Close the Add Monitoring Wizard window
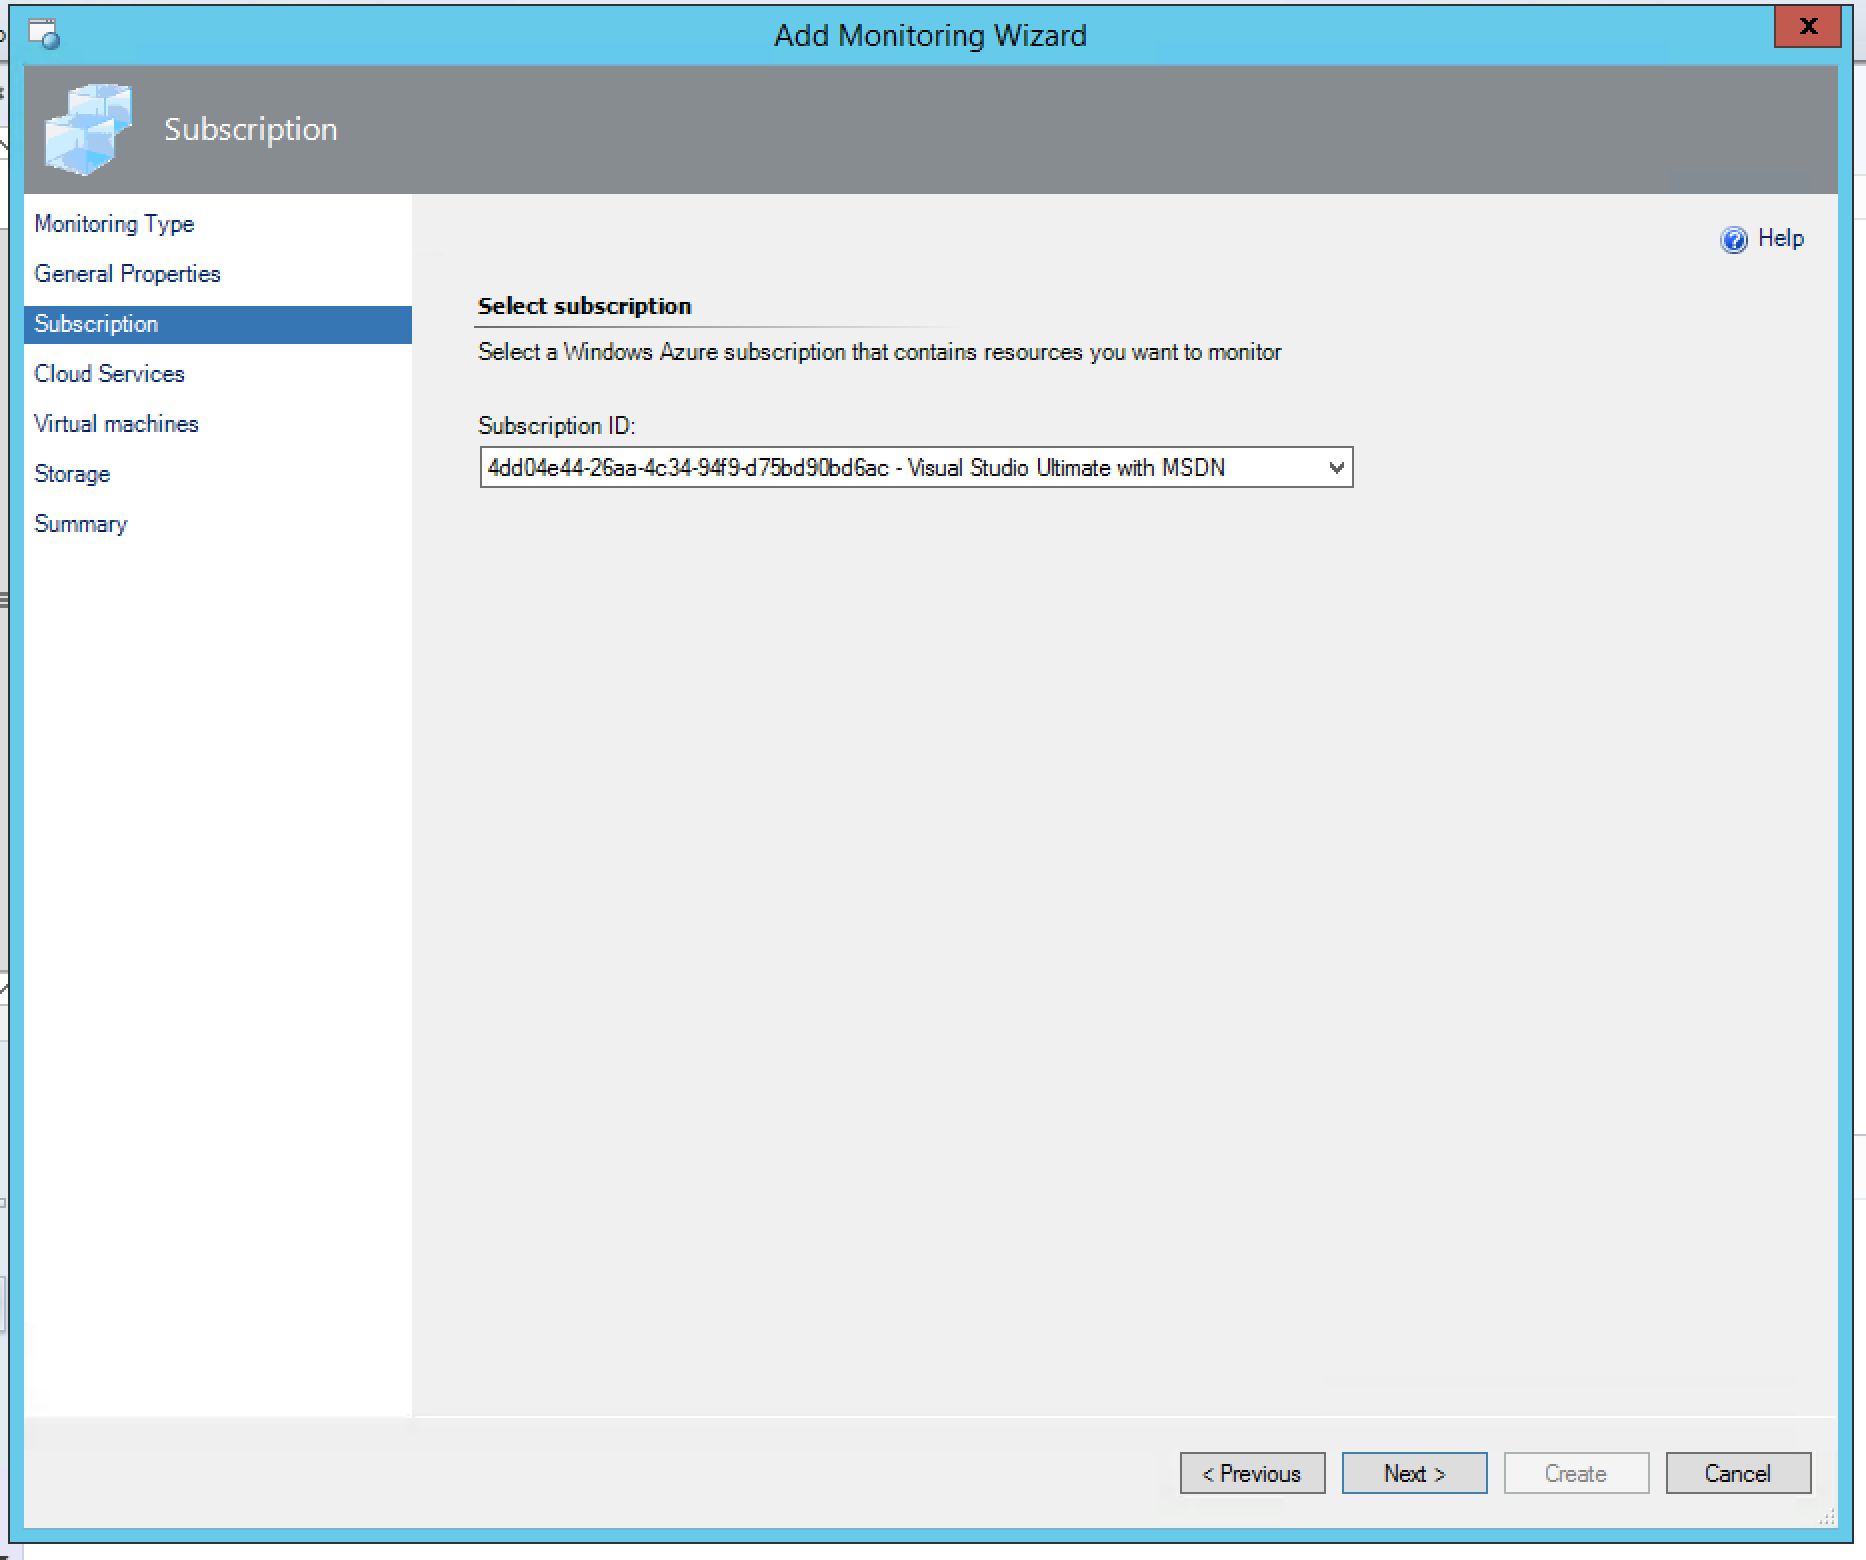Screen dimensions: 1866x1560 click(1807, 28)
